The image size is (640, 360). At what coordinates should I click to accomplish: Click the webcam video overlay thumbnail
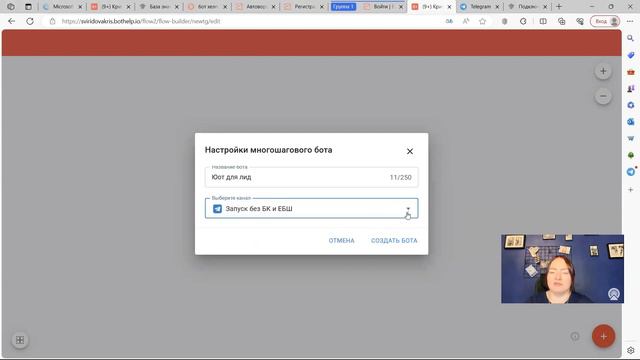coord(562,269)
